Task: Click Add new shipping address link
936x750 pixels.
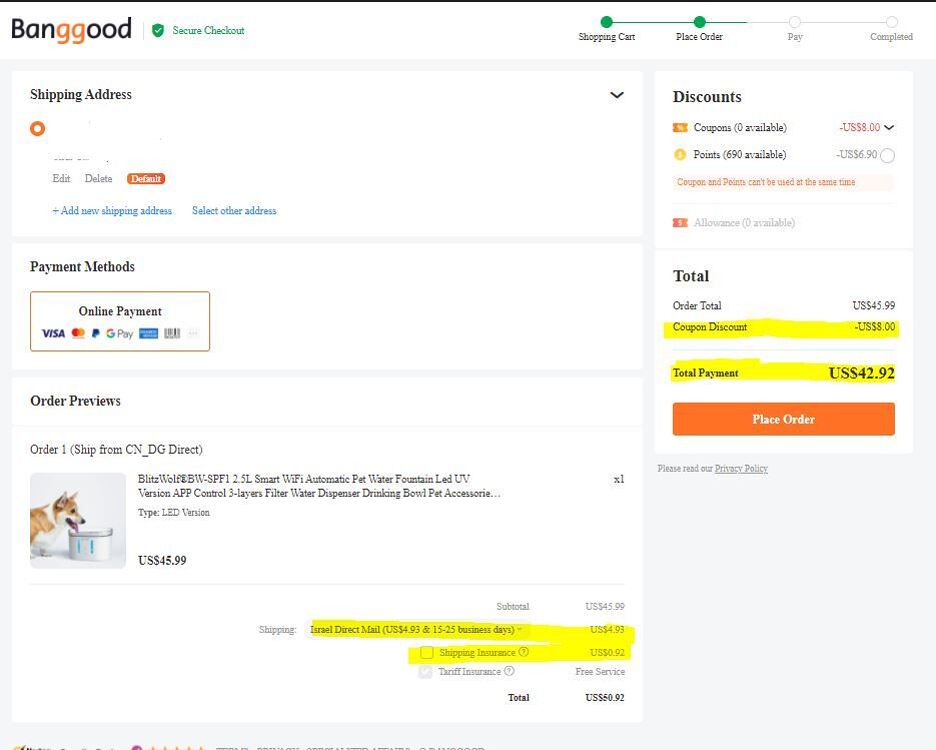Action: coord(112,210)
